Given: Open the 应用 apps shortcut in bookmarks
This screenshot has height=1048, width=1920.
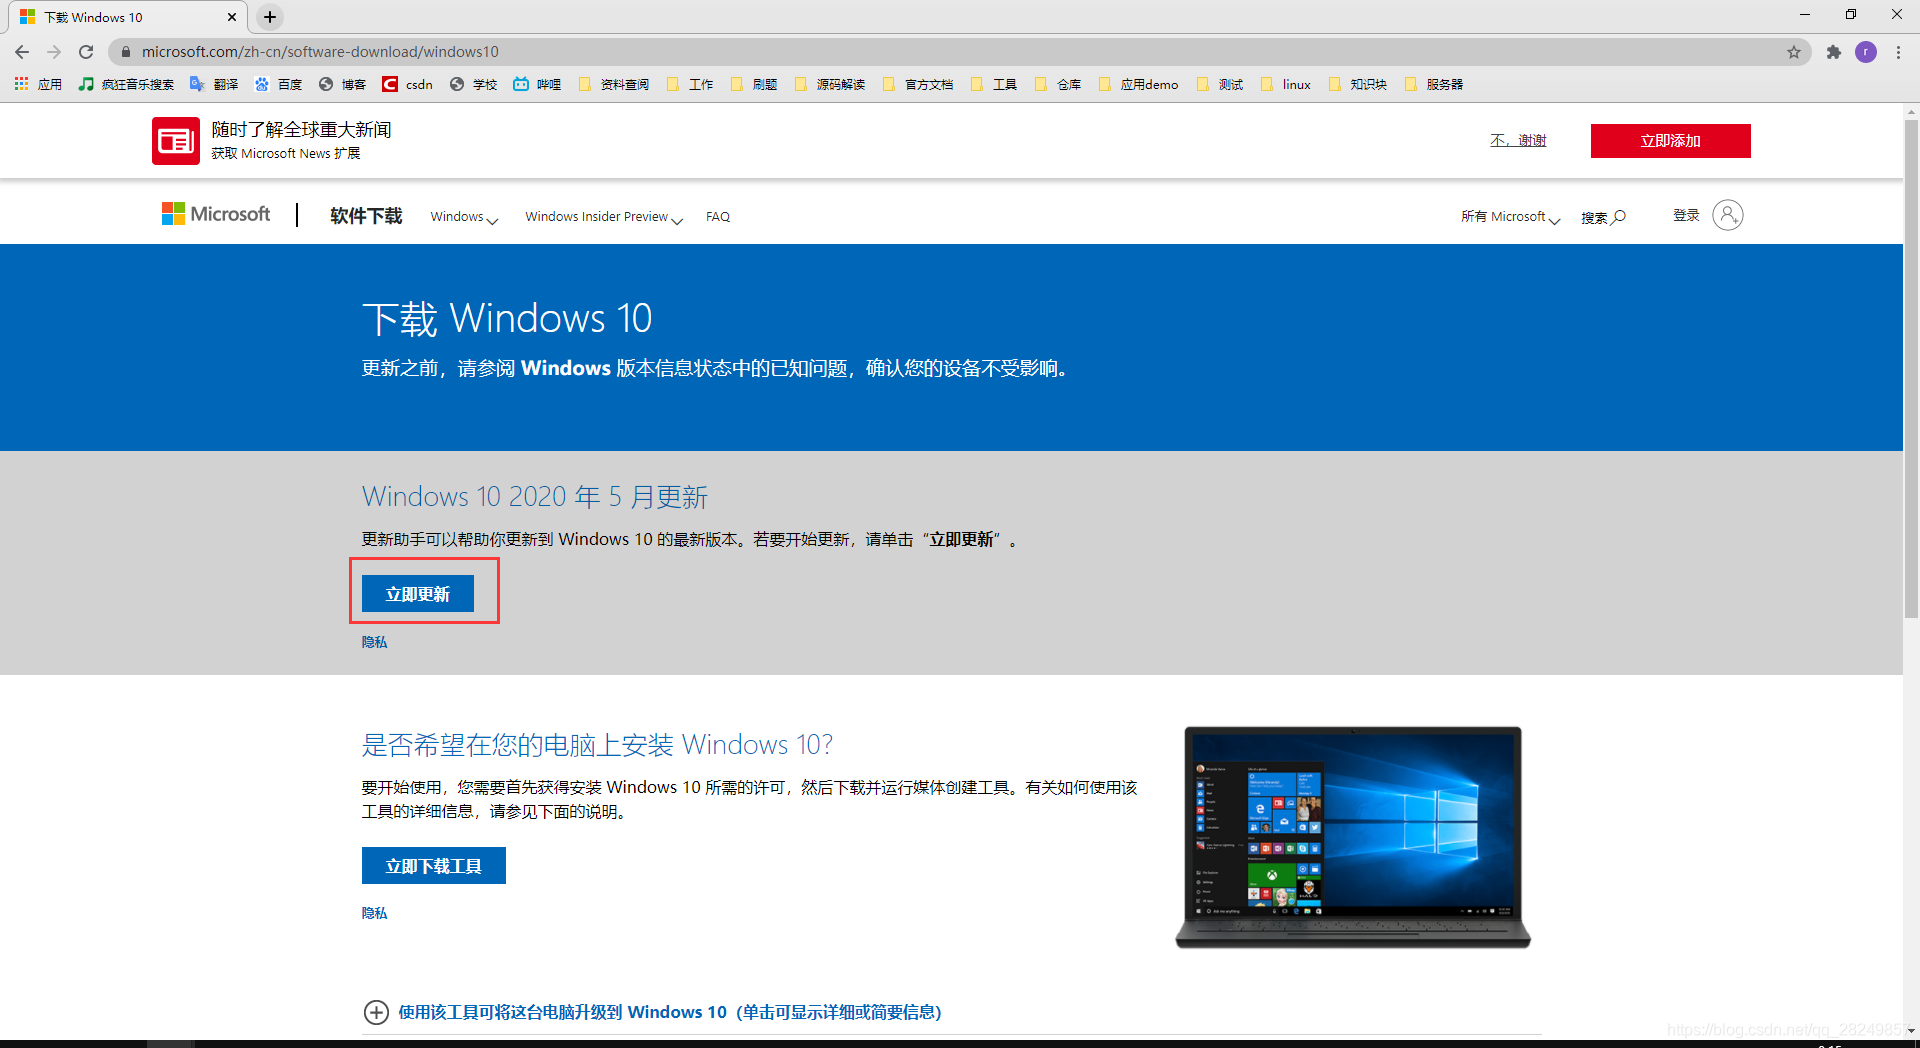Looking at the screenshot, I should click(x=38, y=84).
